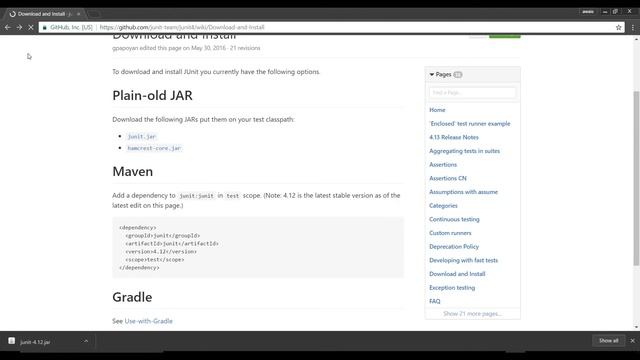The height and width of the screenshot is (360, 640).
Task: Open Assumptions with assume page
Action: [463, 192]
